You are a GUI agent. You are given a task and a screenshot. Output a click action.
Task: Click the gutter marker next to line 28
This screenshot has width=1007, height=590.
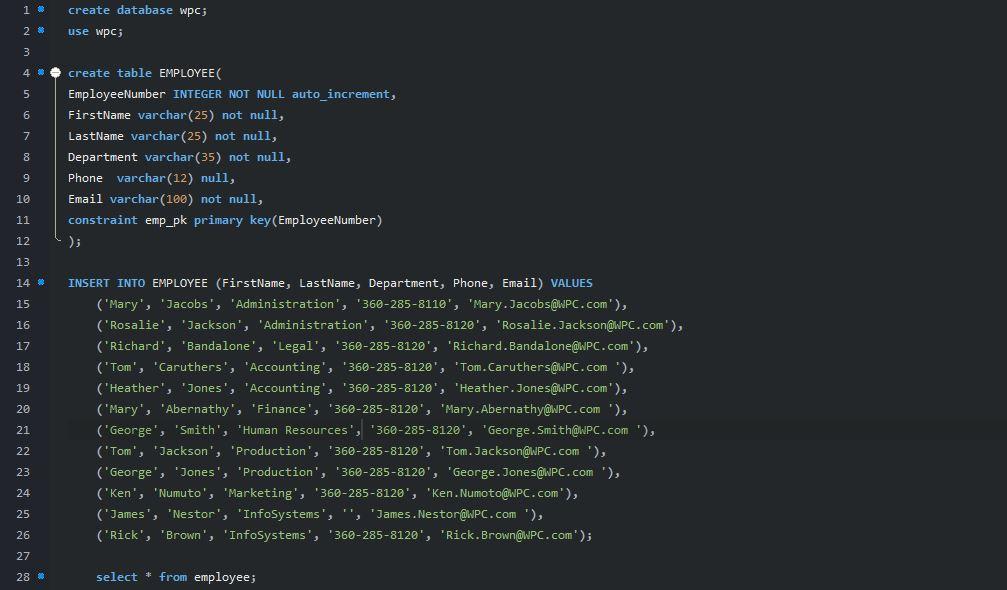(x=40, y=577)
